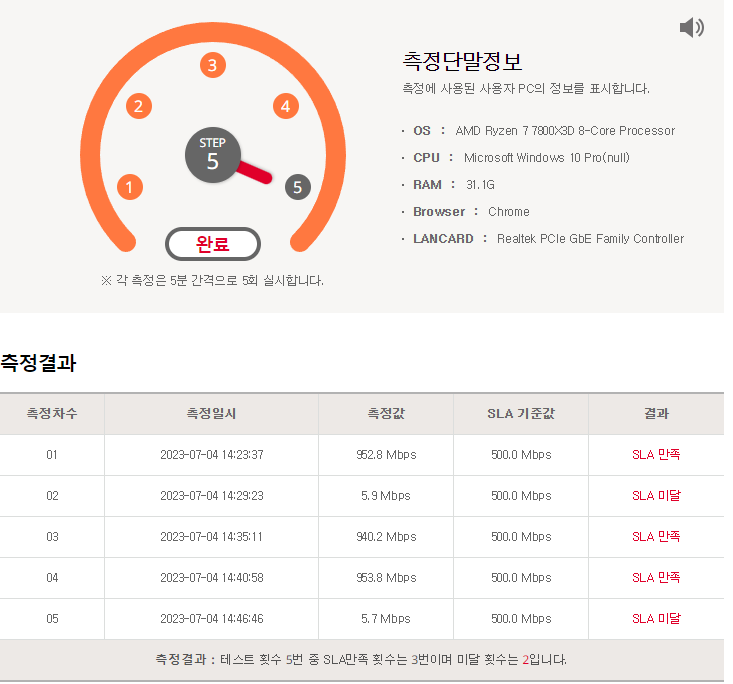Click SLA 만족 result in row 01
Screen dimensions: 733x684
[x=656, y=454]
